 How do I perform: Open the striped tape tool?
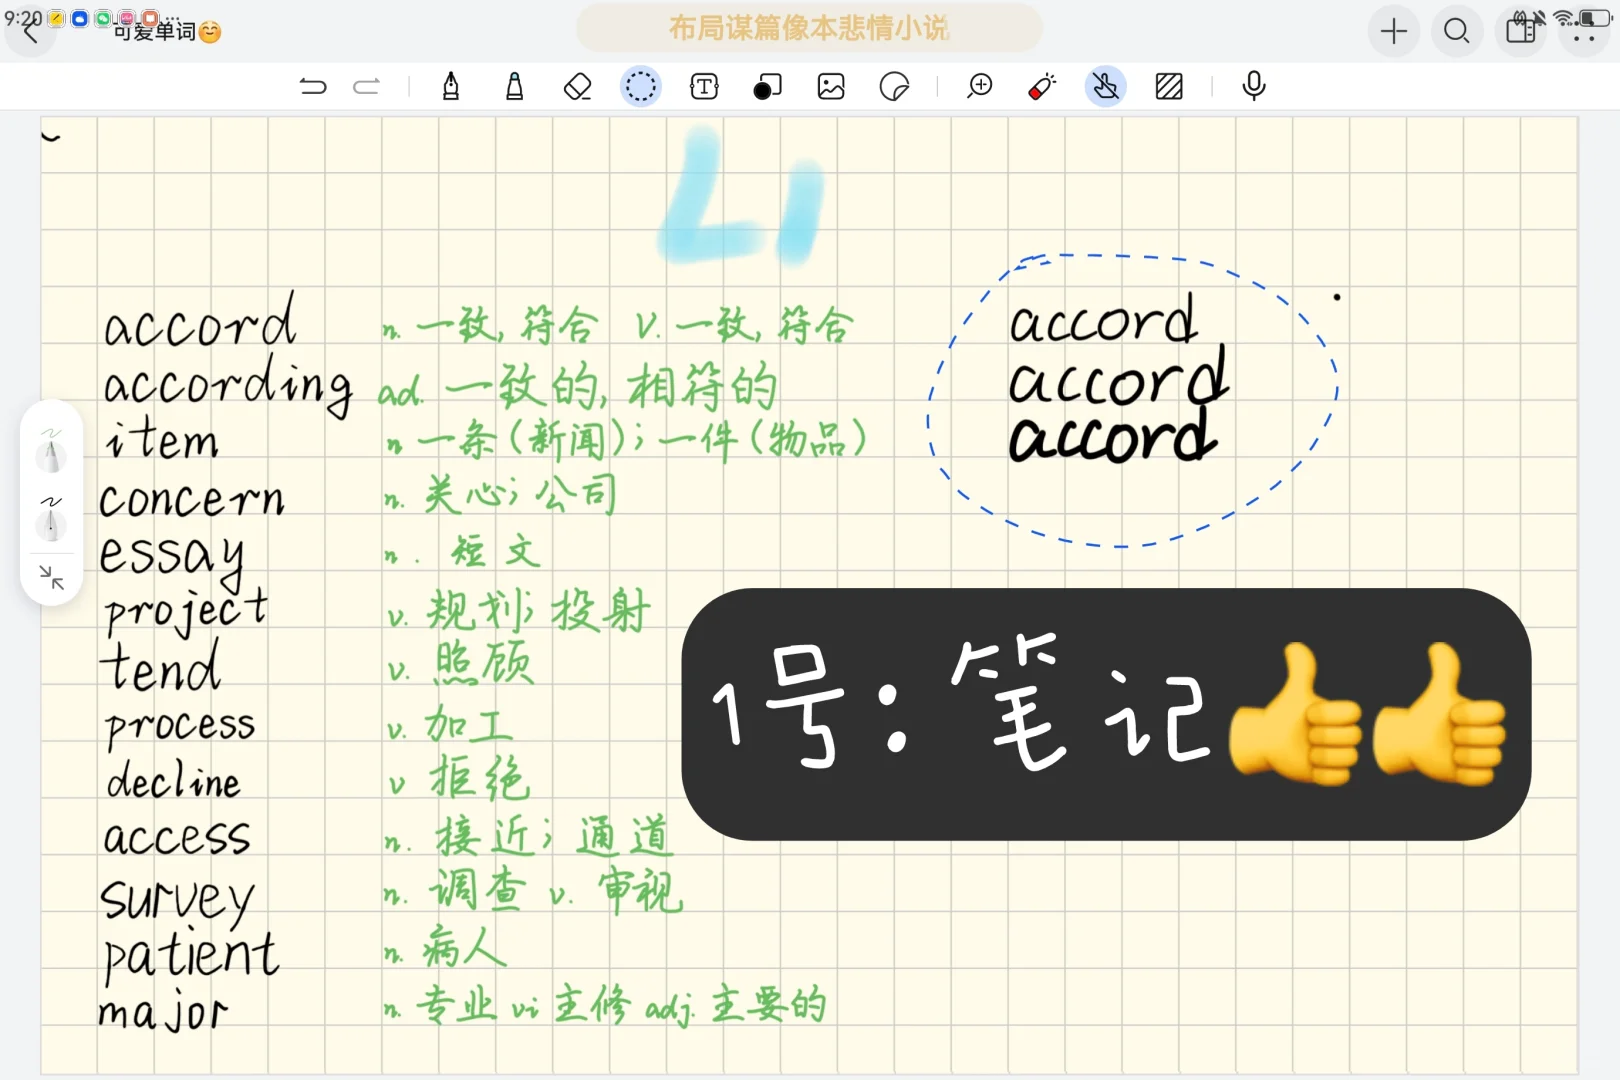point(1169,87)
